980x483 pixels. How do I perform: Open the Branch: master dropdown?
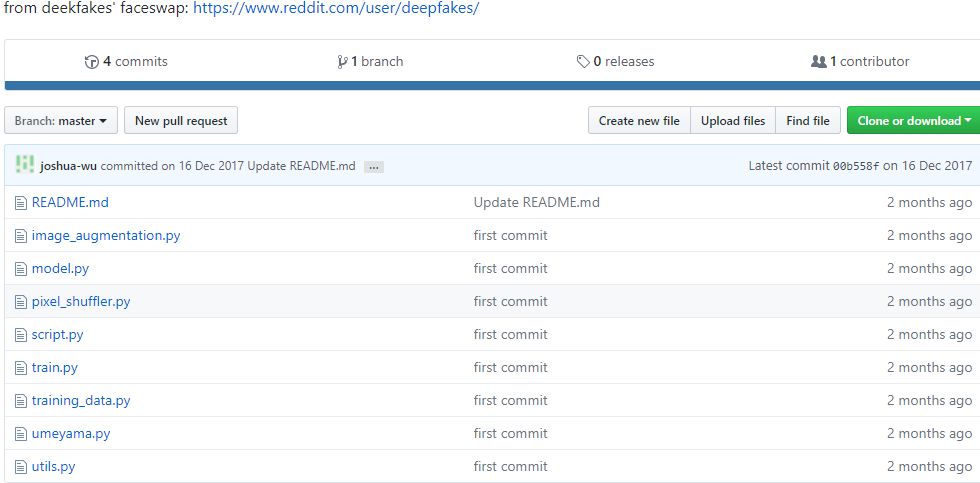pos(61,121)
